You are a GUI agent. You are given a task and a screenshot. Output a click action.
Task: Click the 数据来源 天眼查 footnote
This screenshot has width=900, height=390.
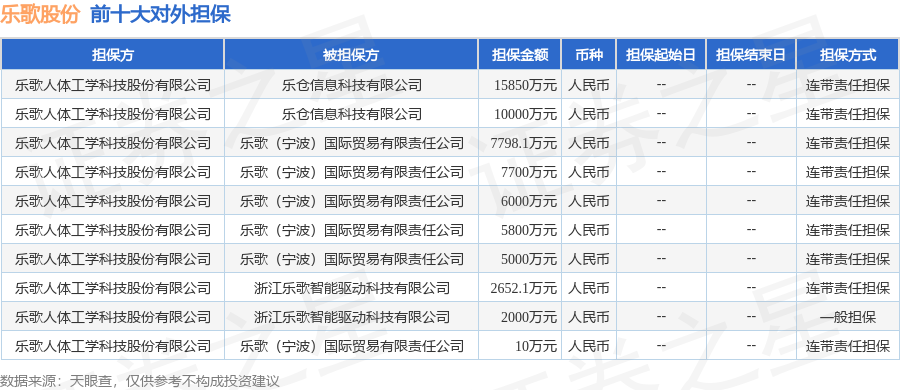click(139, 381)
